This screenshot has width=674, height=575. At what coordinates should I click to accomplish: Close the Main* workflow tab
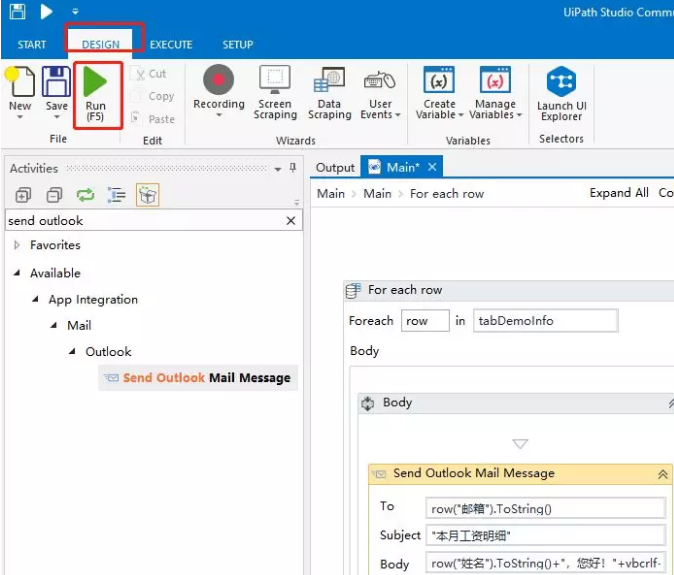pos(432,167)
